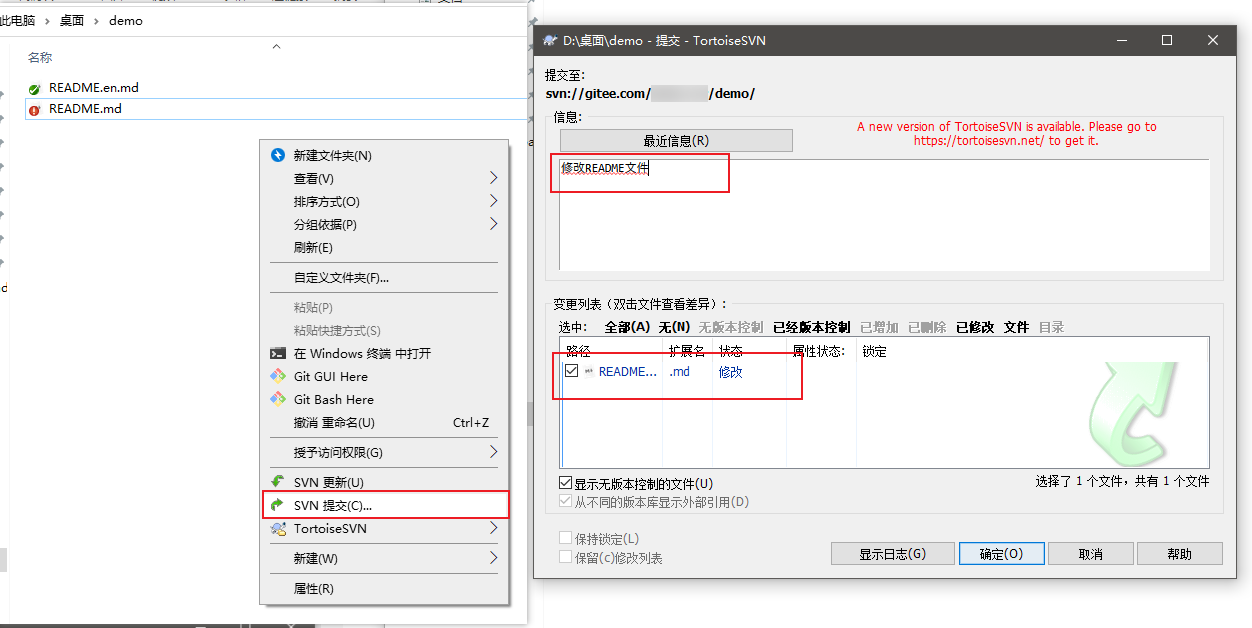
Task: Click the 修改 status cell in change list
Action: 731,372
